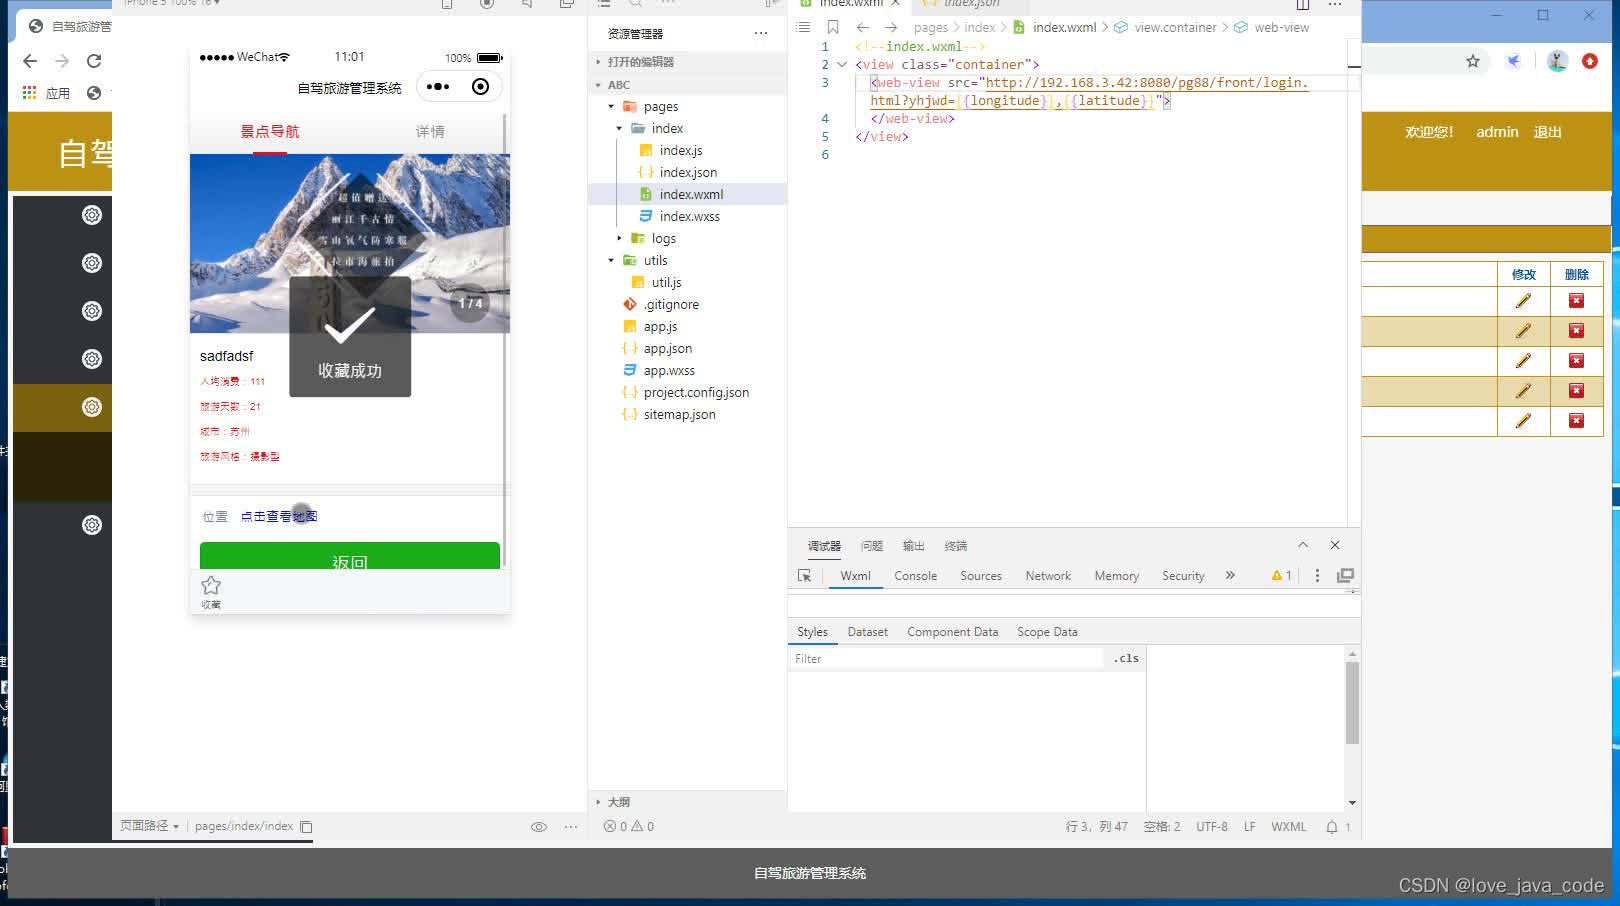1620x906 pixels.
Task: Click the bottom gear icon in admin sidebar
Action: [x=92, y=525]
